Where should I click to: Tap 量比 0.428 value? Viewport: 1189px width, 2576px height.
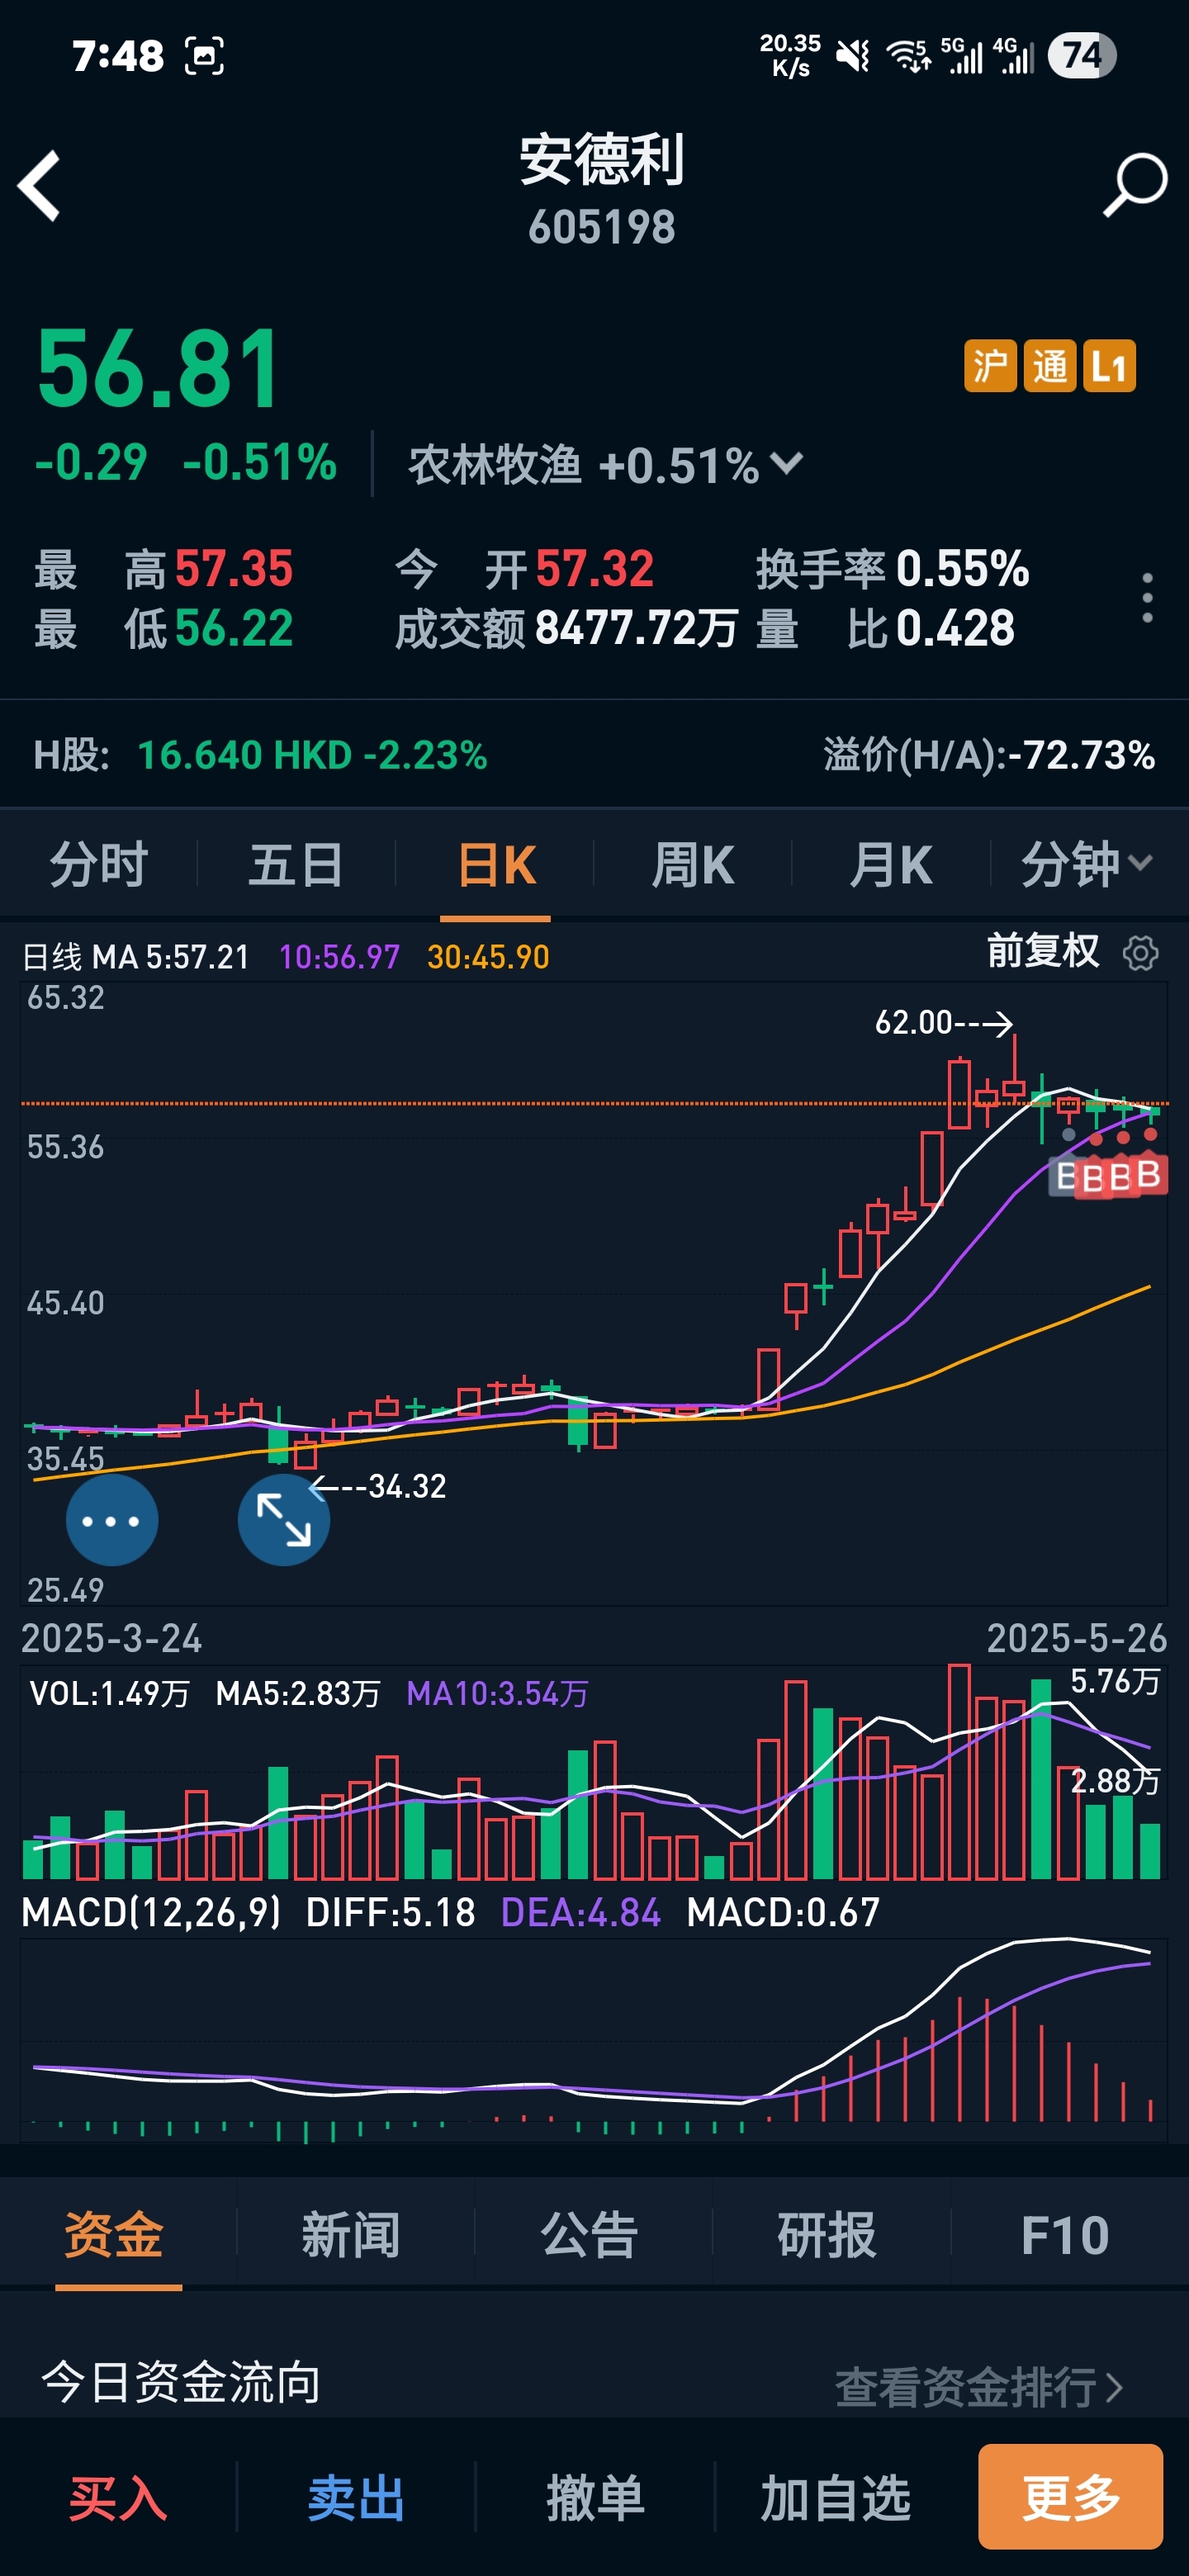coord(955,629)
